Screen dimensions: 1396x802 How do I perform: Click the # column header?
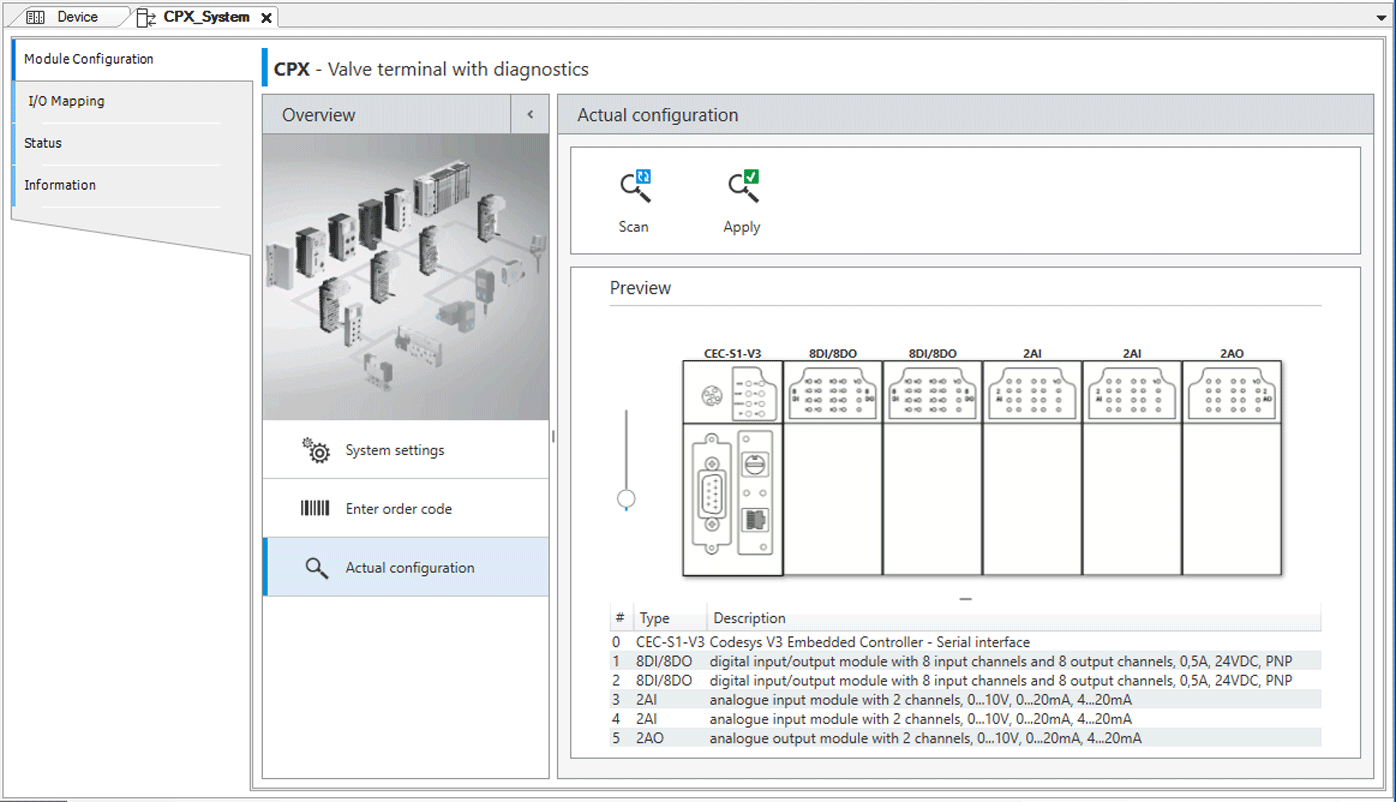[621, 618]
